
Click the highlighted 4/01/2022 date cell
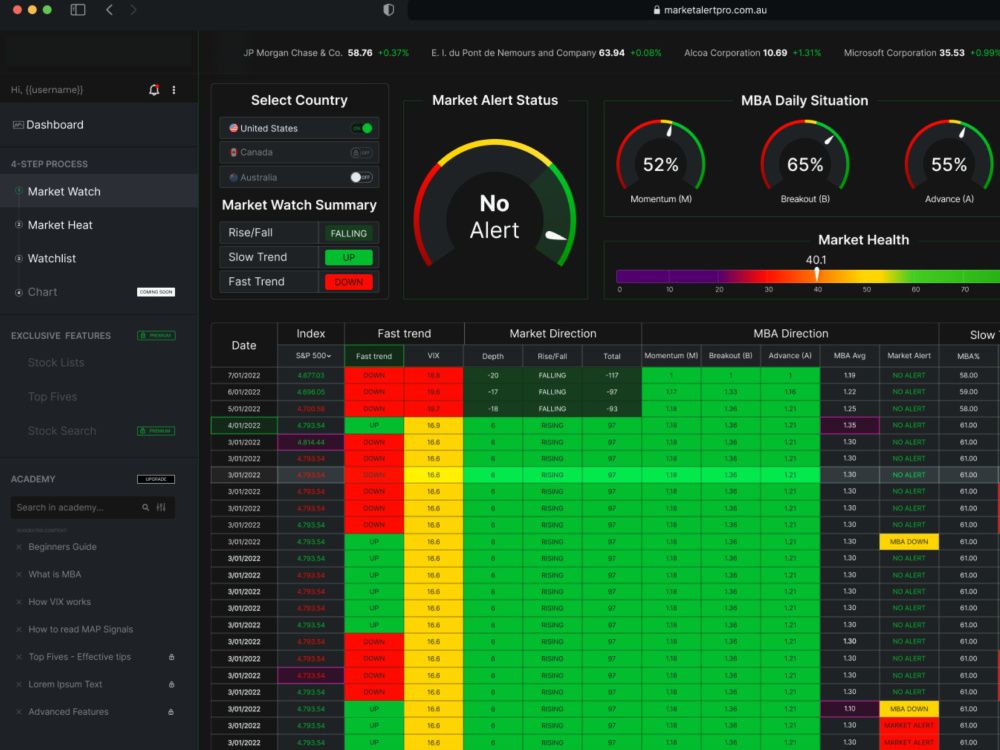click(x=244, y=425)
